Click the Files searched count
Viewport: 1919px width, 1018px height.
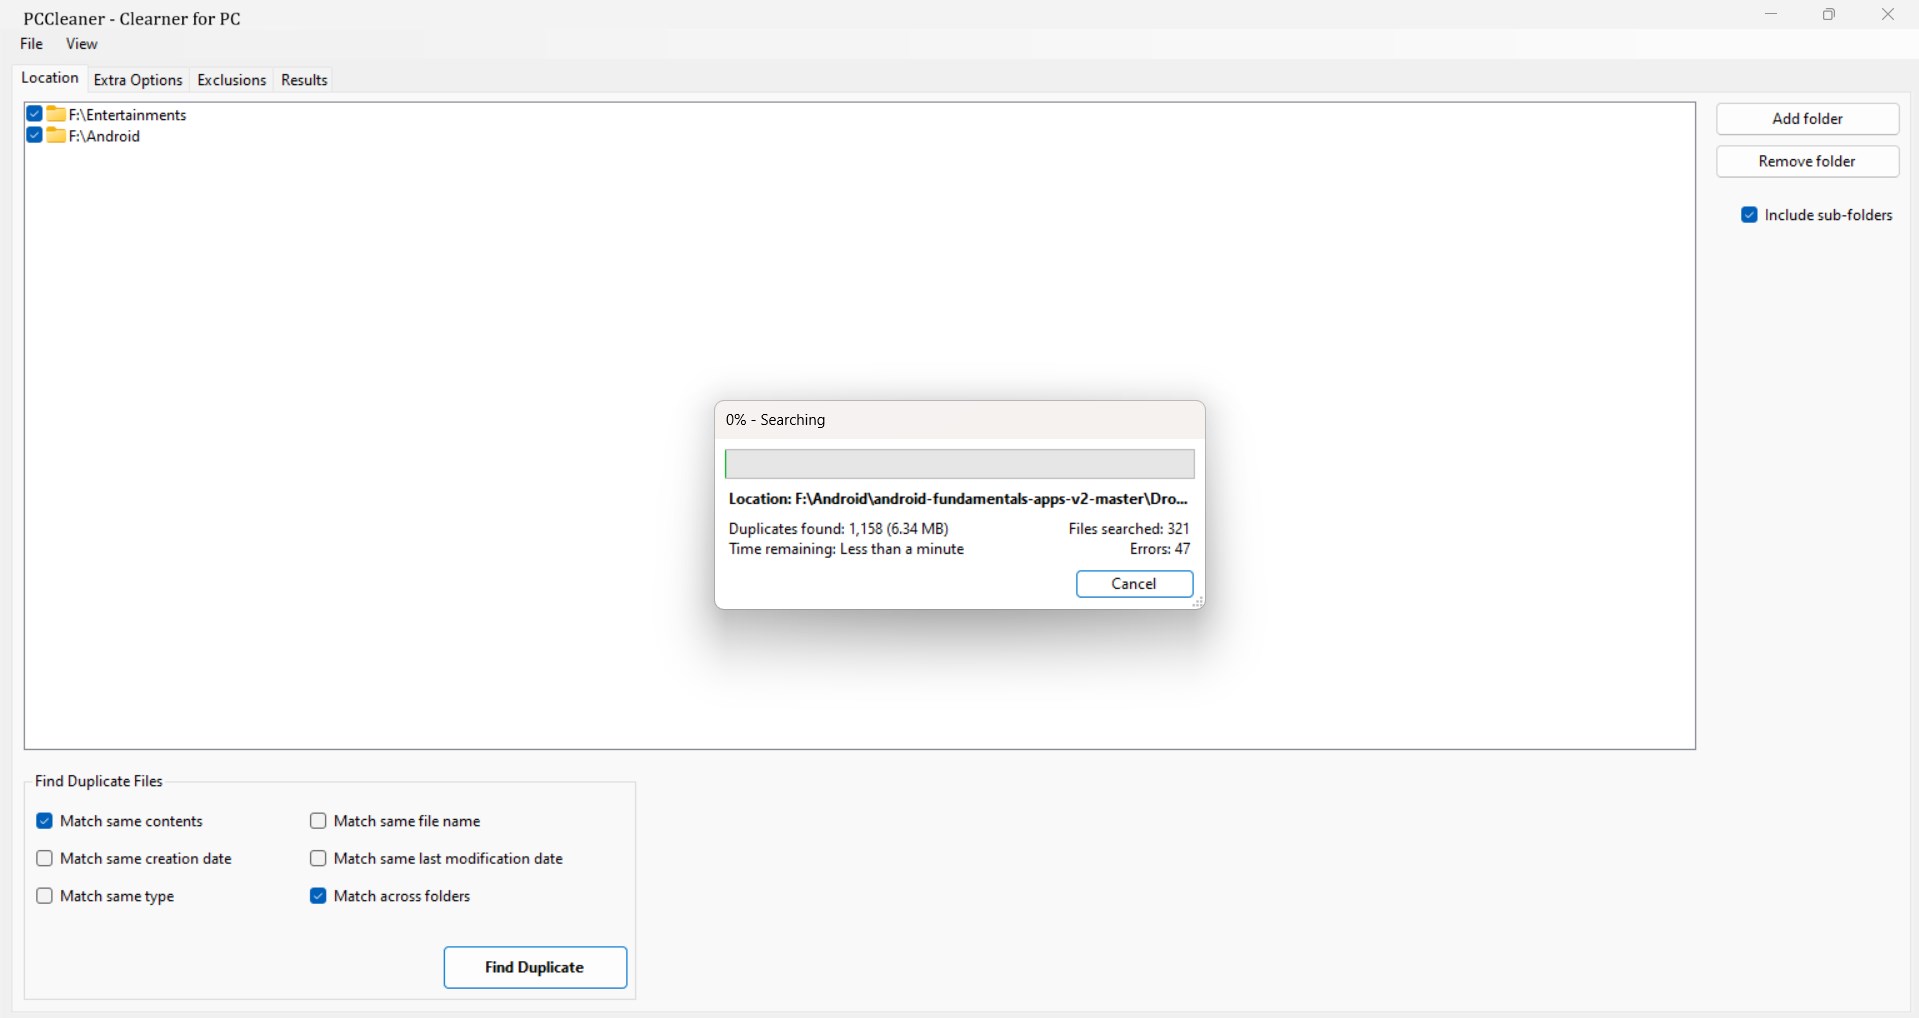click(x=1129, y=529)
